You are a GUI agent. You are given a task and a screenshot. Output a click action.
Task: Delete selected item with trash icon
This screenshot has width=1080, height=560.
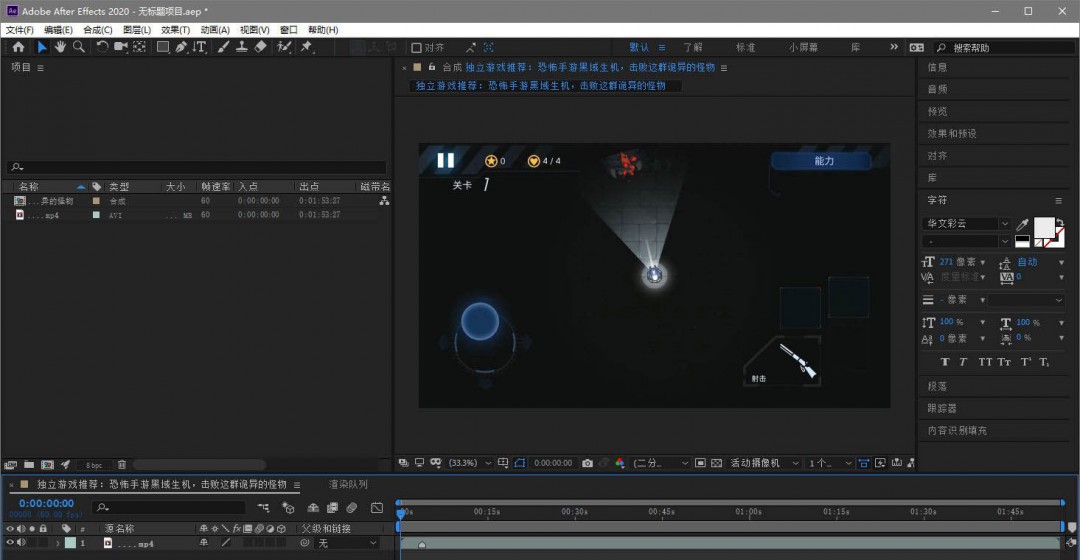pyautogui.click(x=122, y=465)
